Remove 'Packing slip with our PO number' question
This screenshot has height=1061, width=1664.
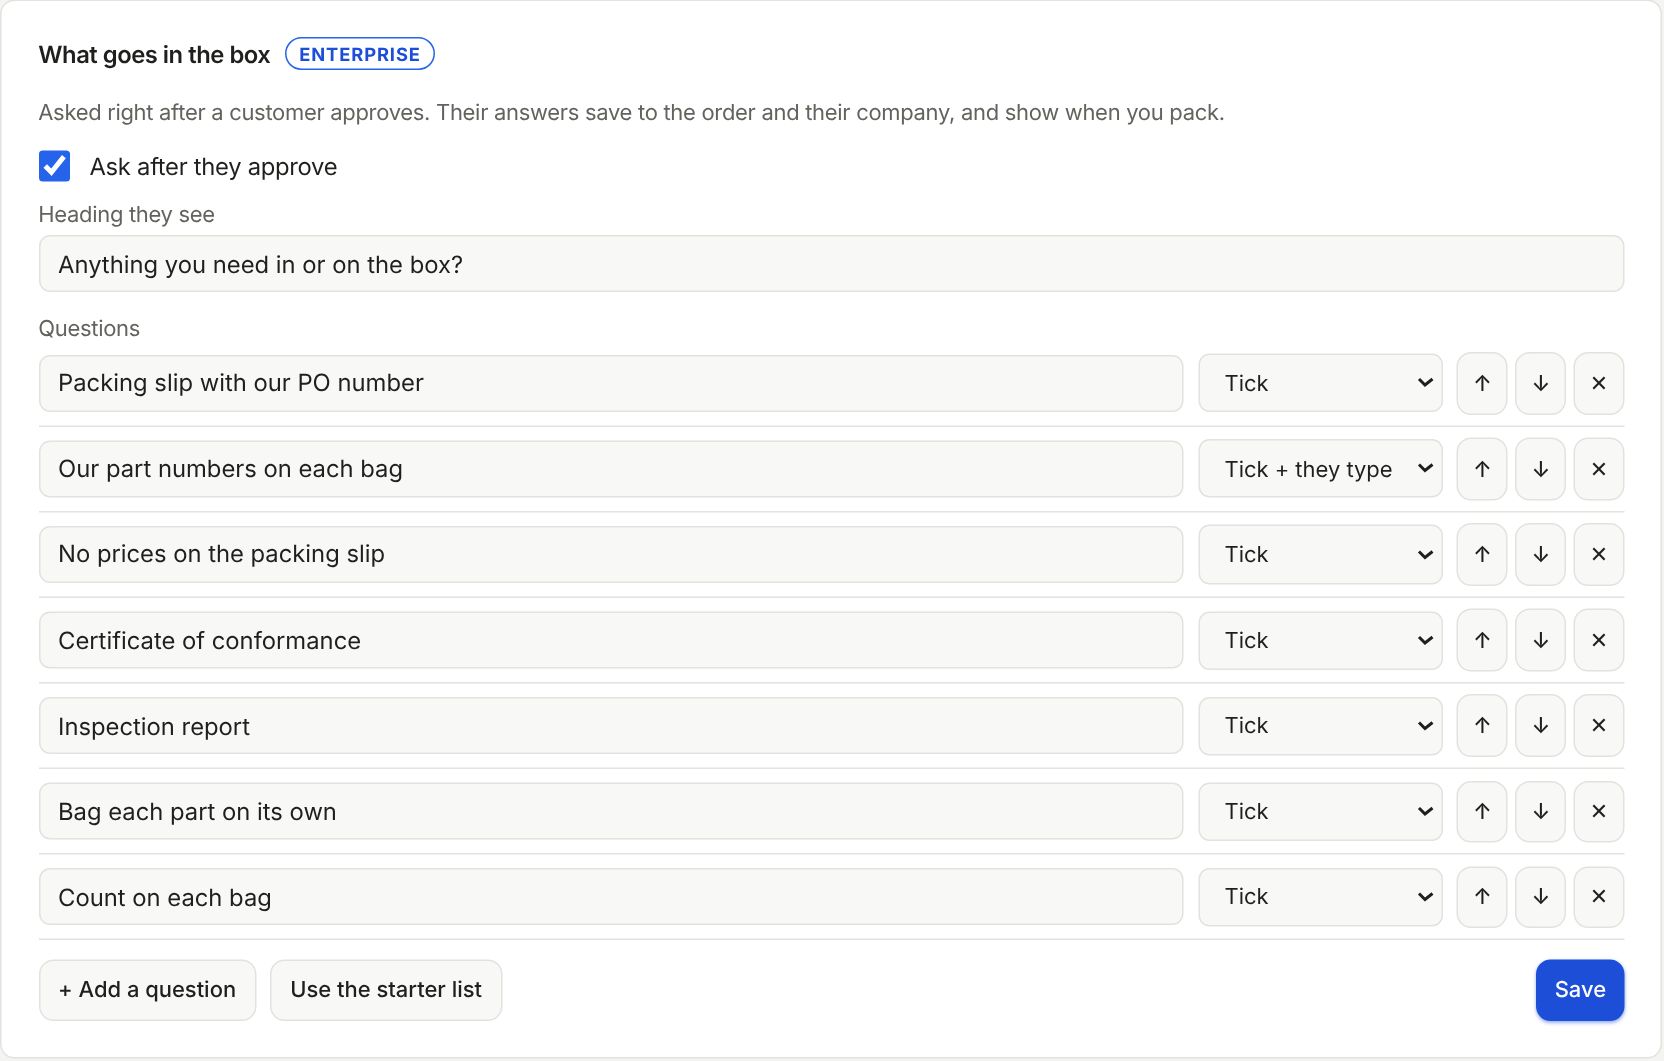tap(1599, 383)
